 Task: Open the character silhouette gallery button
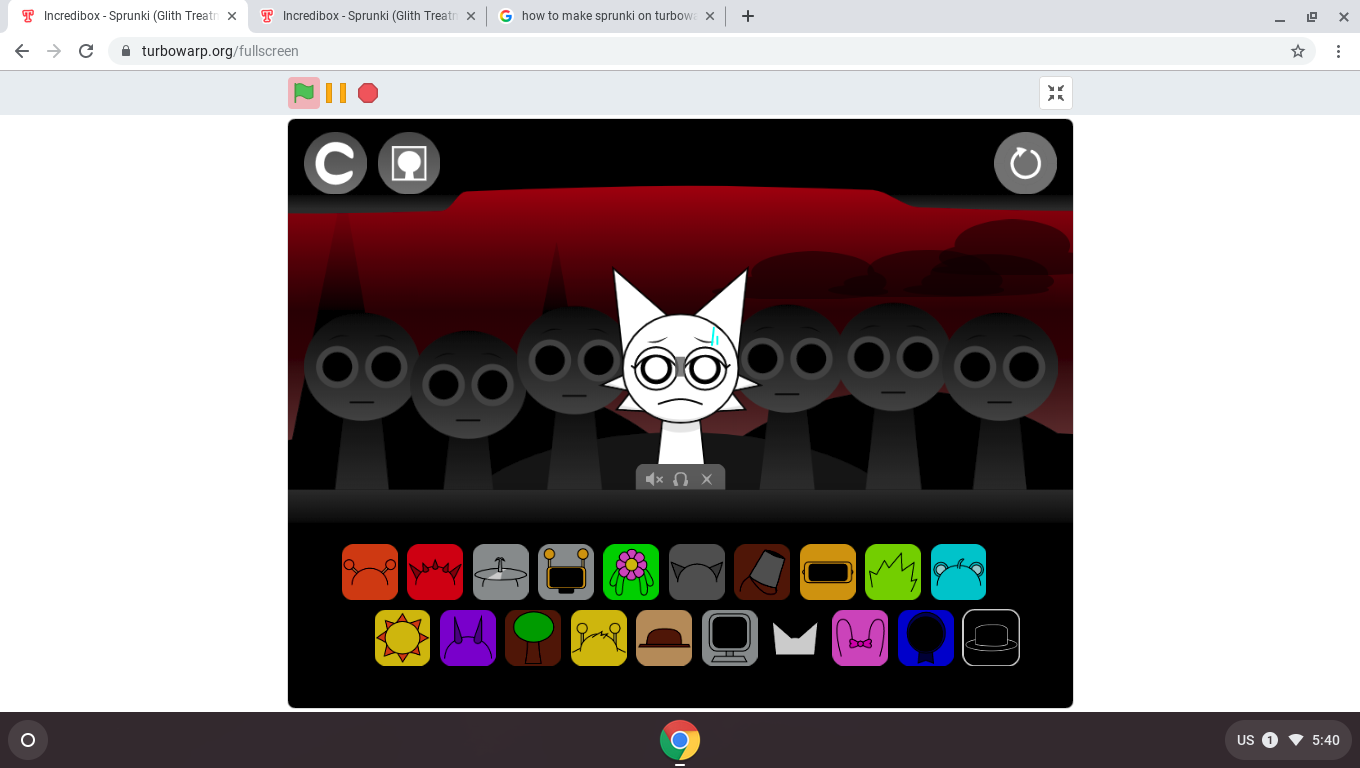[409, 163]
